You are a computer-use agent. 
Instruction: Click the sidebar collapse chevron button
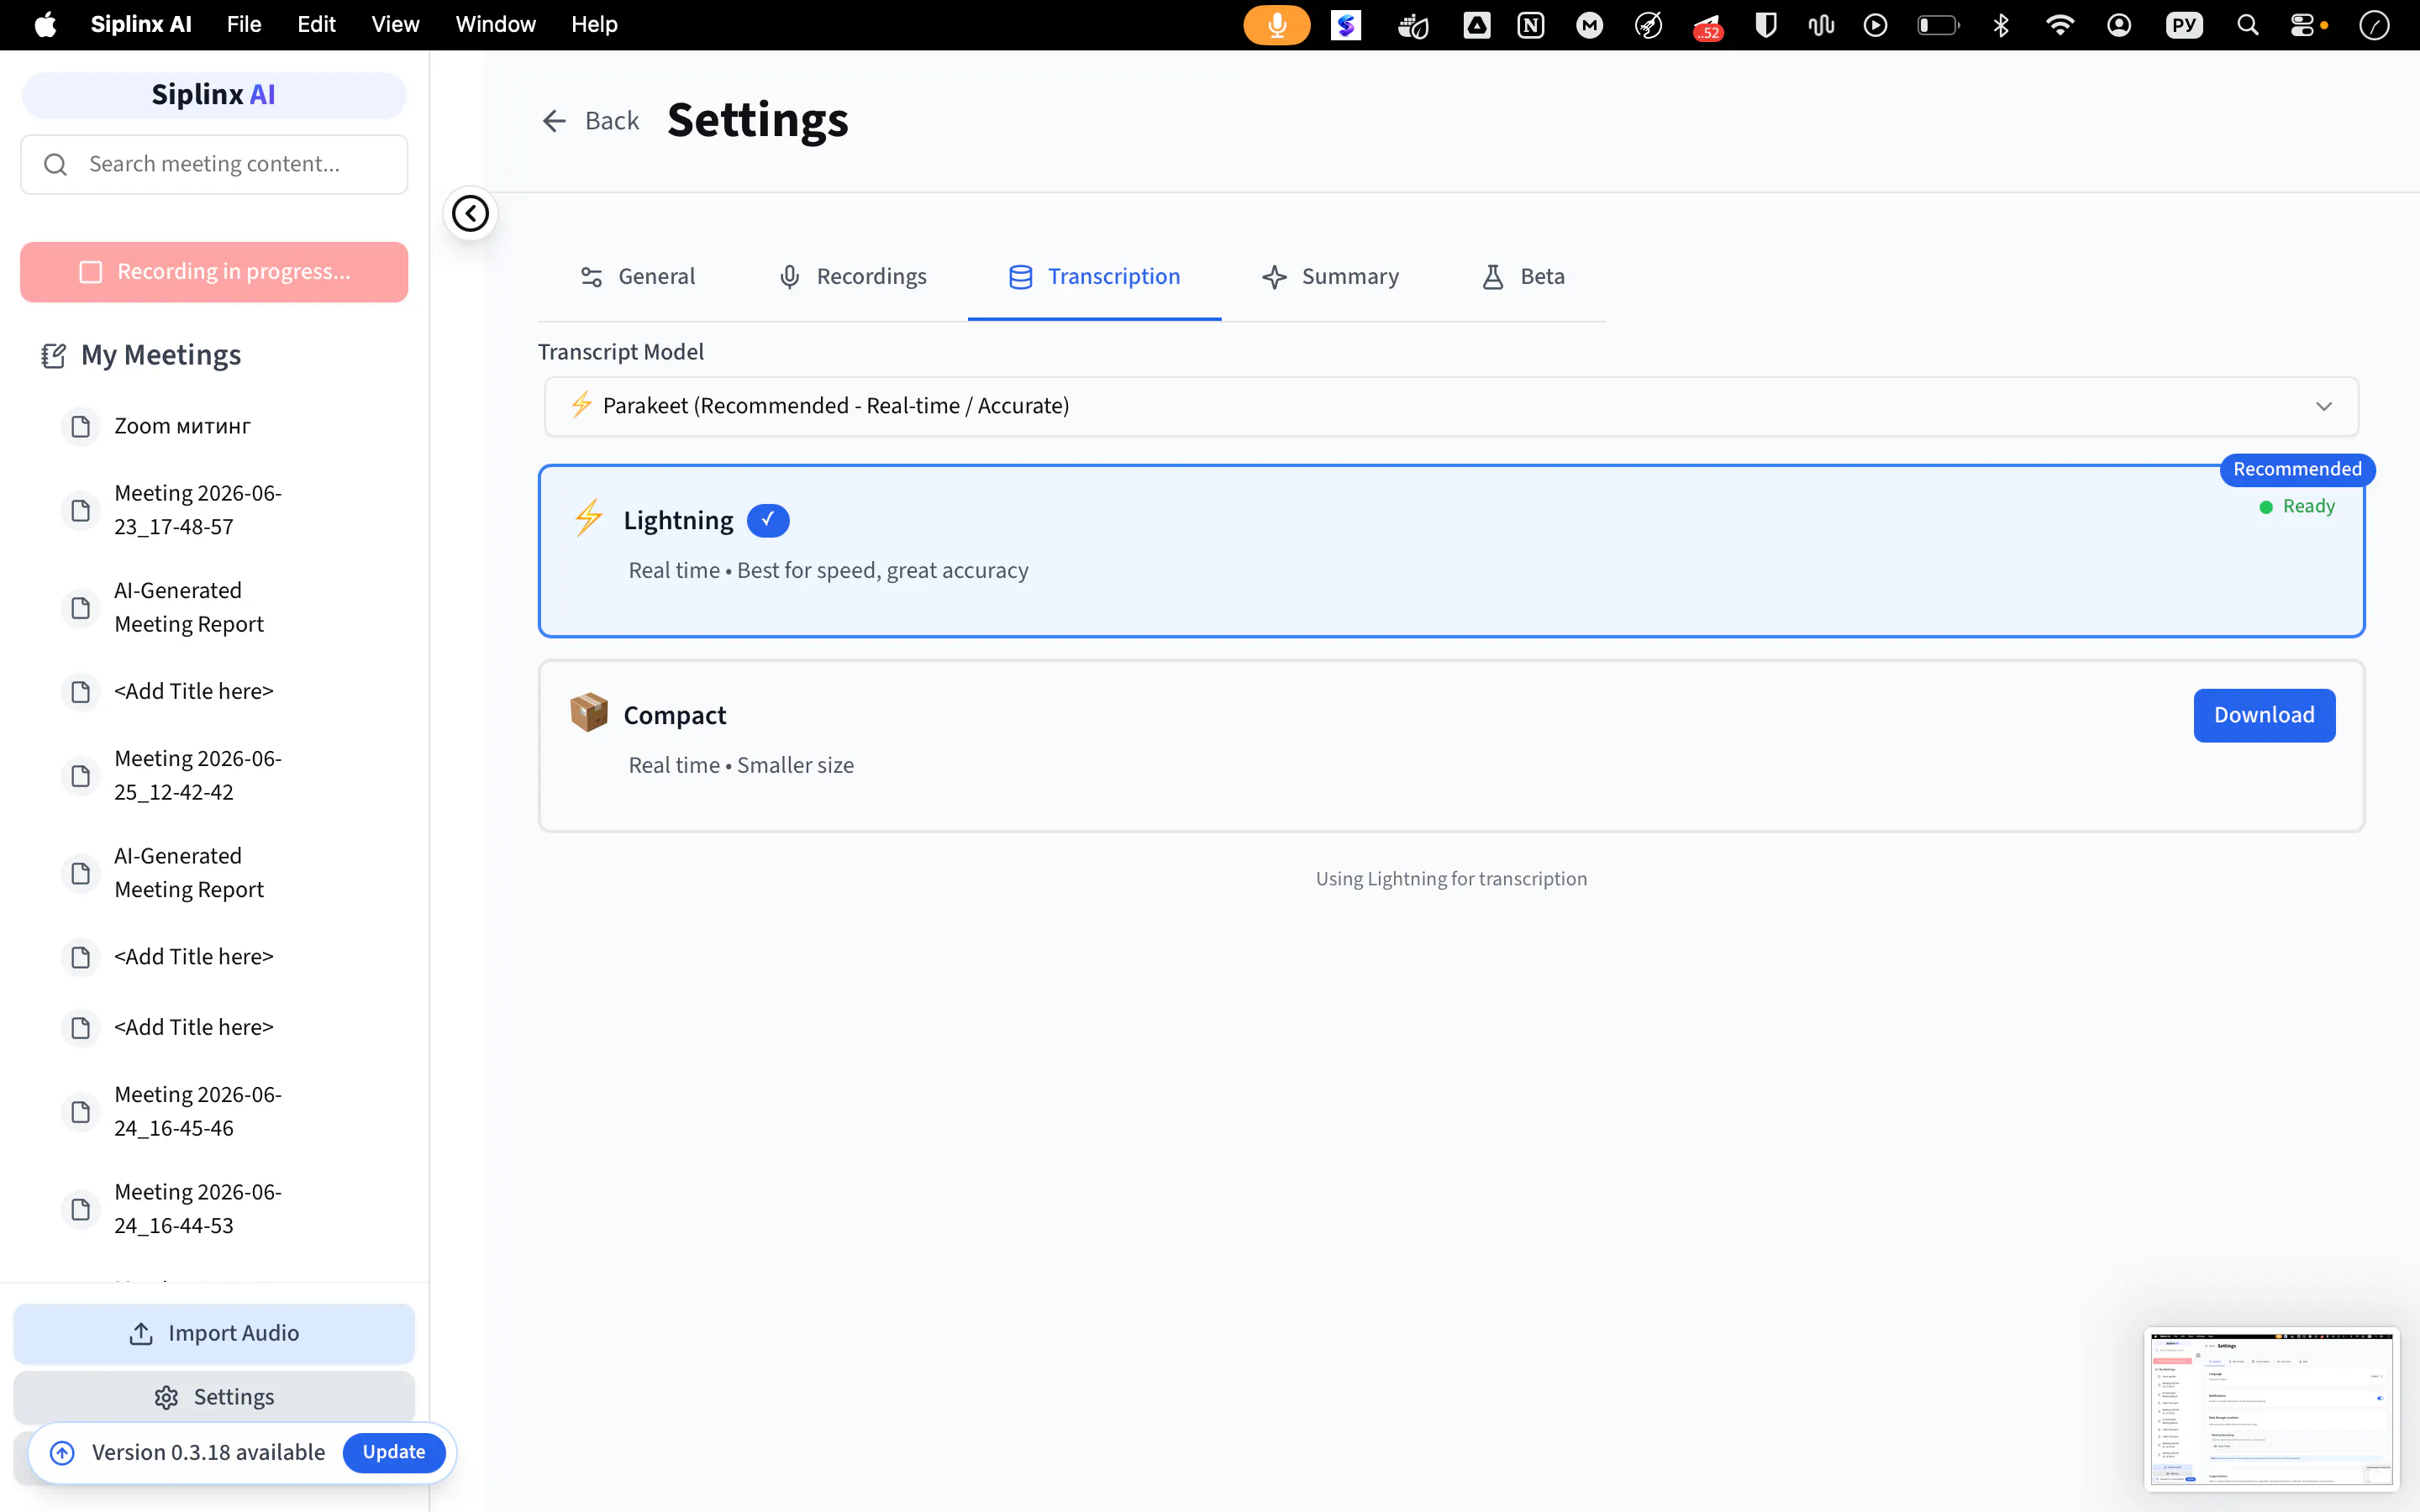[470, 213]
